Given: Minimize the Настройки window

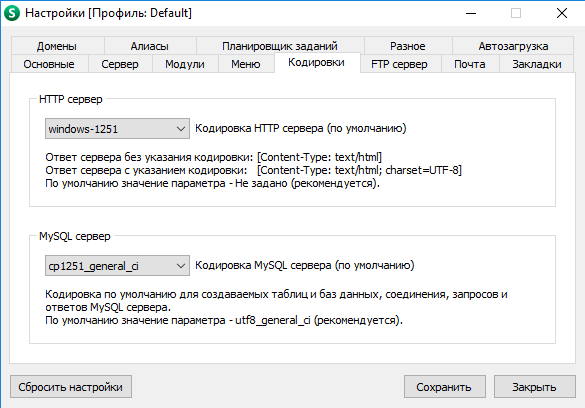Looking at the screenshot, I should tap(471, 13).
